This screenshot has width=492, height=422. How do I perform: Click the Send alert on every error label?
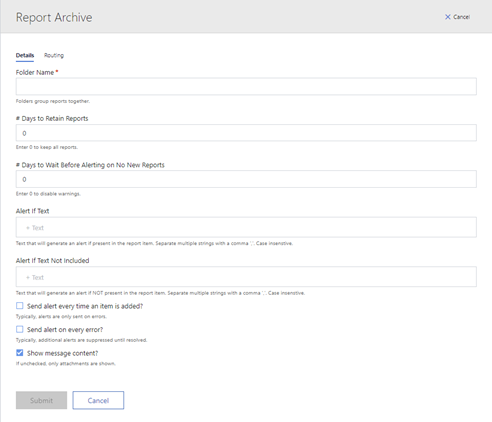(x=65, y=330)
